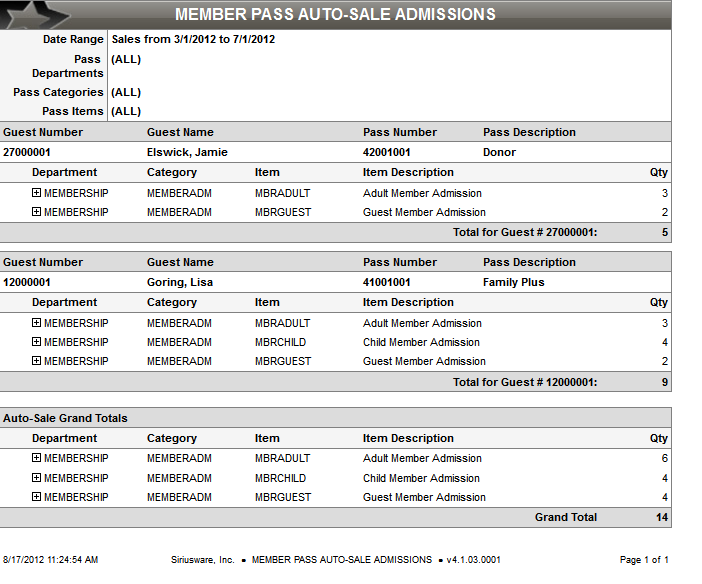
Task: Click the Pass Categories label
Action: click(58, 92)
